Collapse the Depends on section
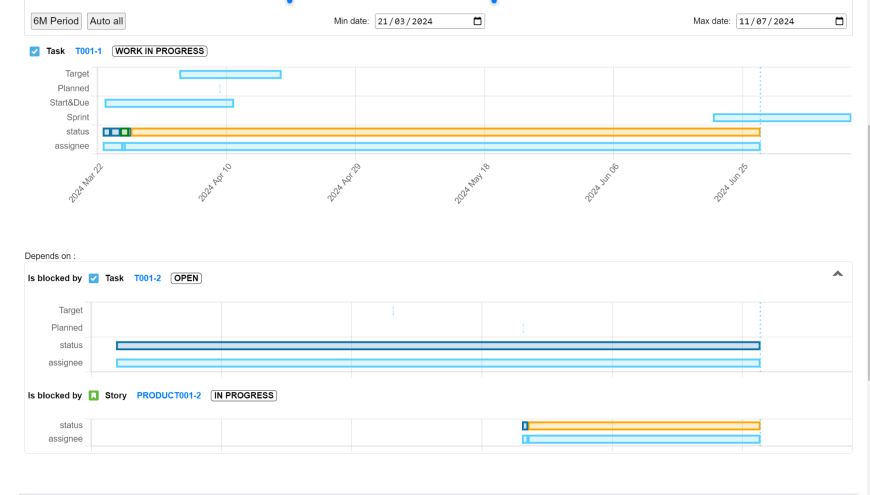870x495 pixels. pyautogui.click(x=838, y=274)
